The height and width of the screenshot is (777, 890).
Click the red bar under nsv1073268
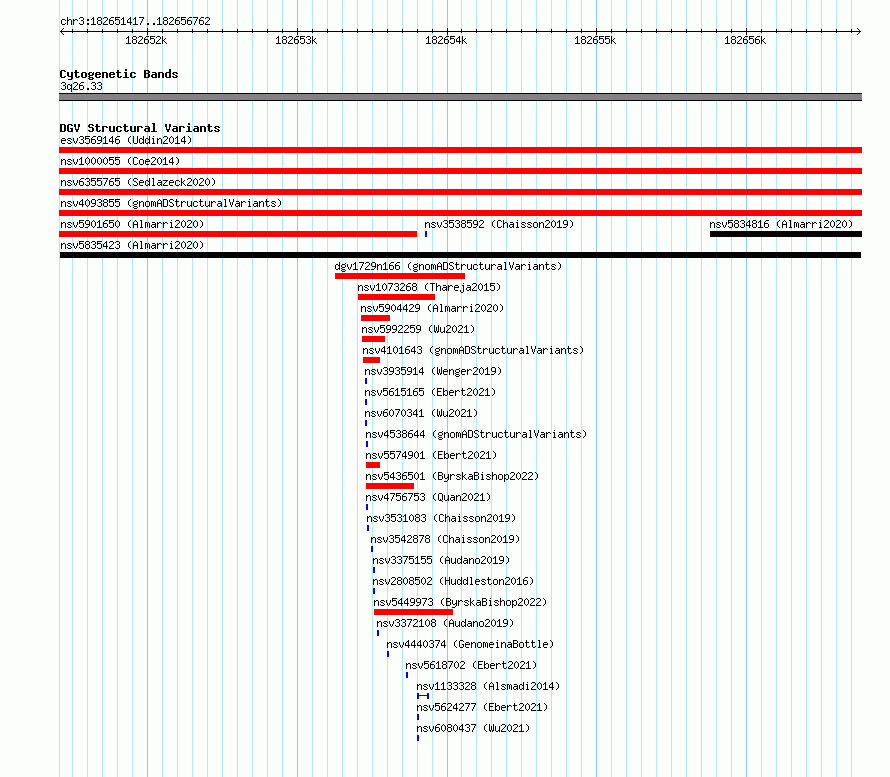coord(396,297)
